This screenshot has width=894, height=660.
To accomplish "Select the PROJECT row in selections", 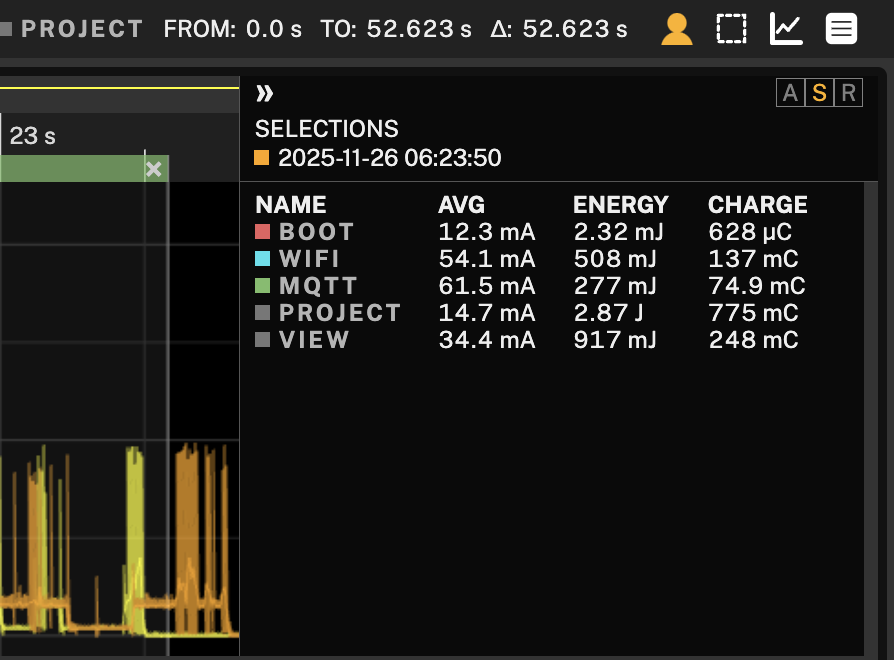I will coord(340,313).
